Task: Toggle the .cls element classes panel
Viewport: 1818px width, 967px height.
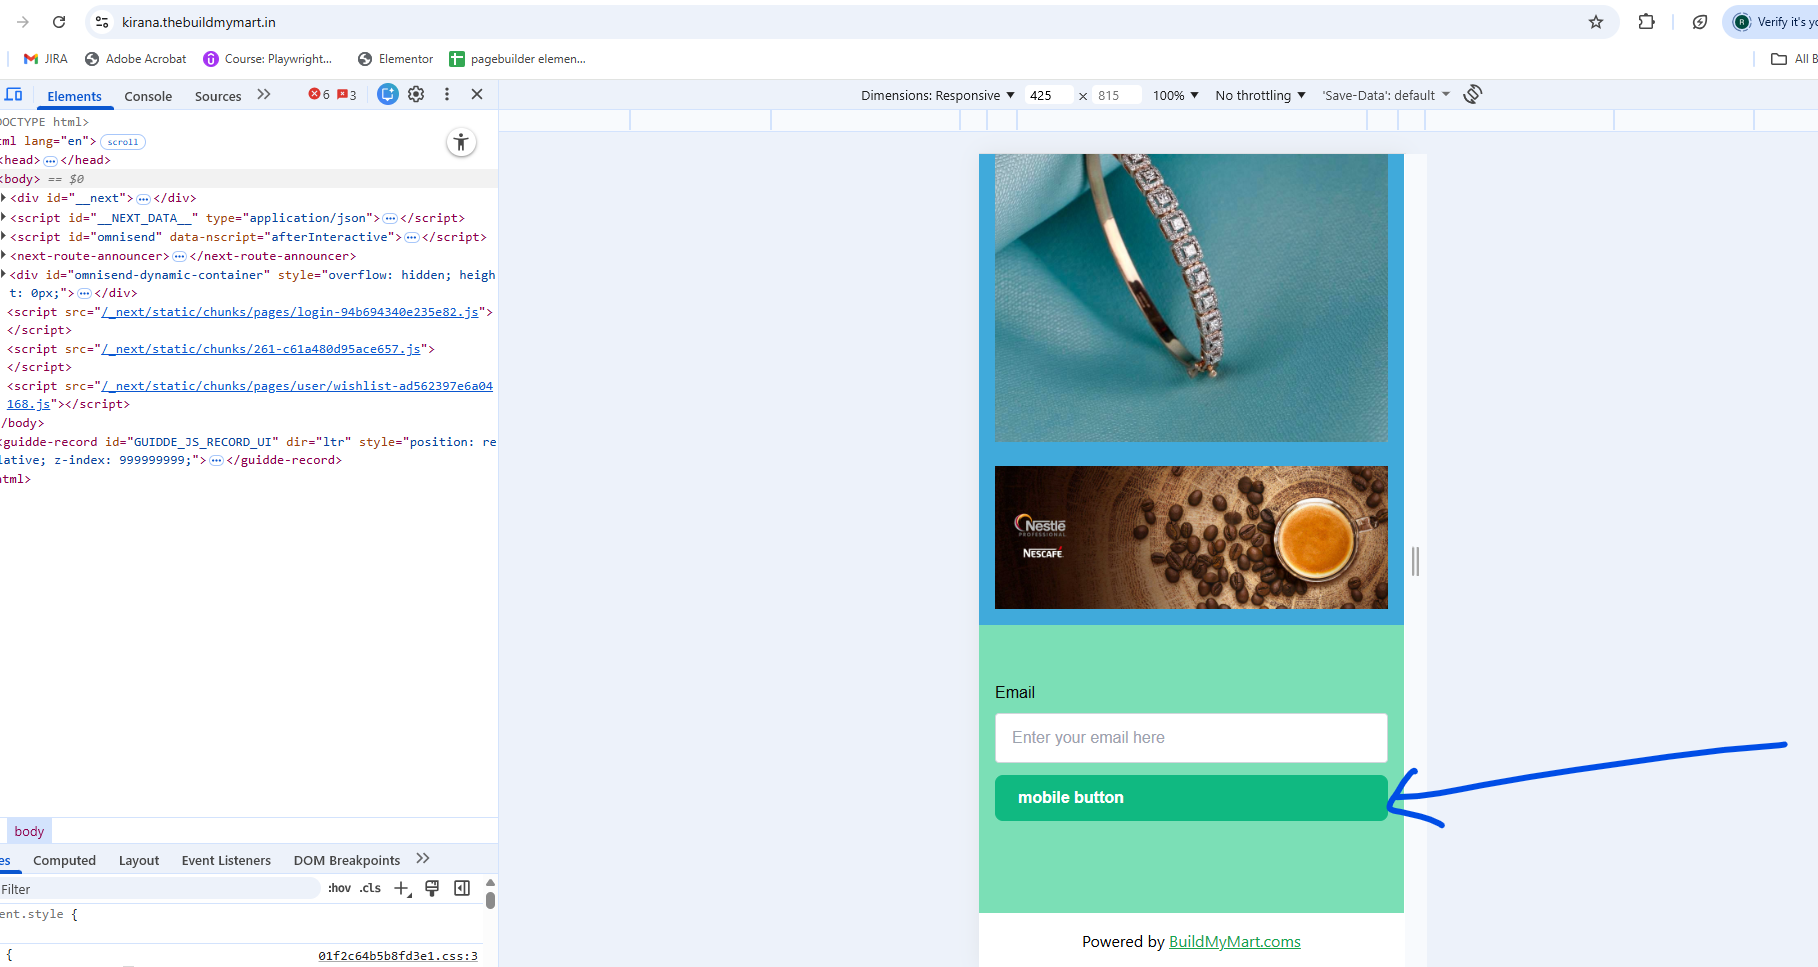Action: (370, 888)
